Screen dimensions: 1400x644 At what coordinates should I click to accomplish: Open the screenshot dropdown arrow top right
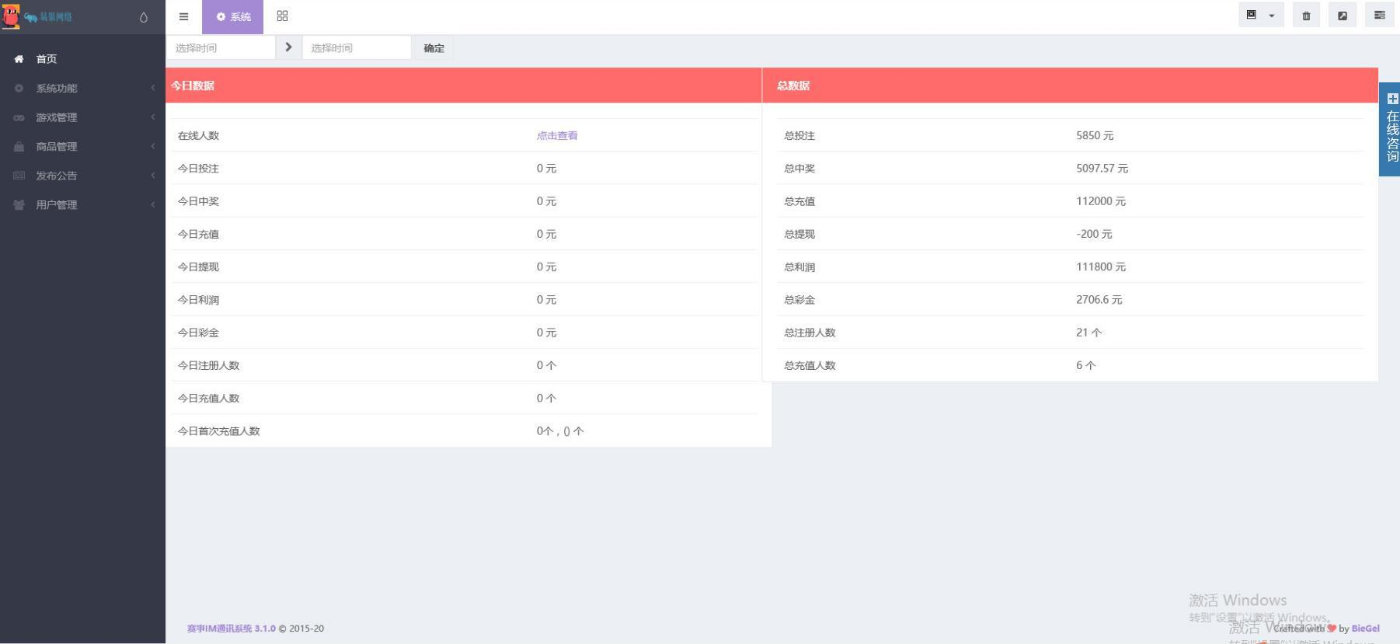point(1270,16)
